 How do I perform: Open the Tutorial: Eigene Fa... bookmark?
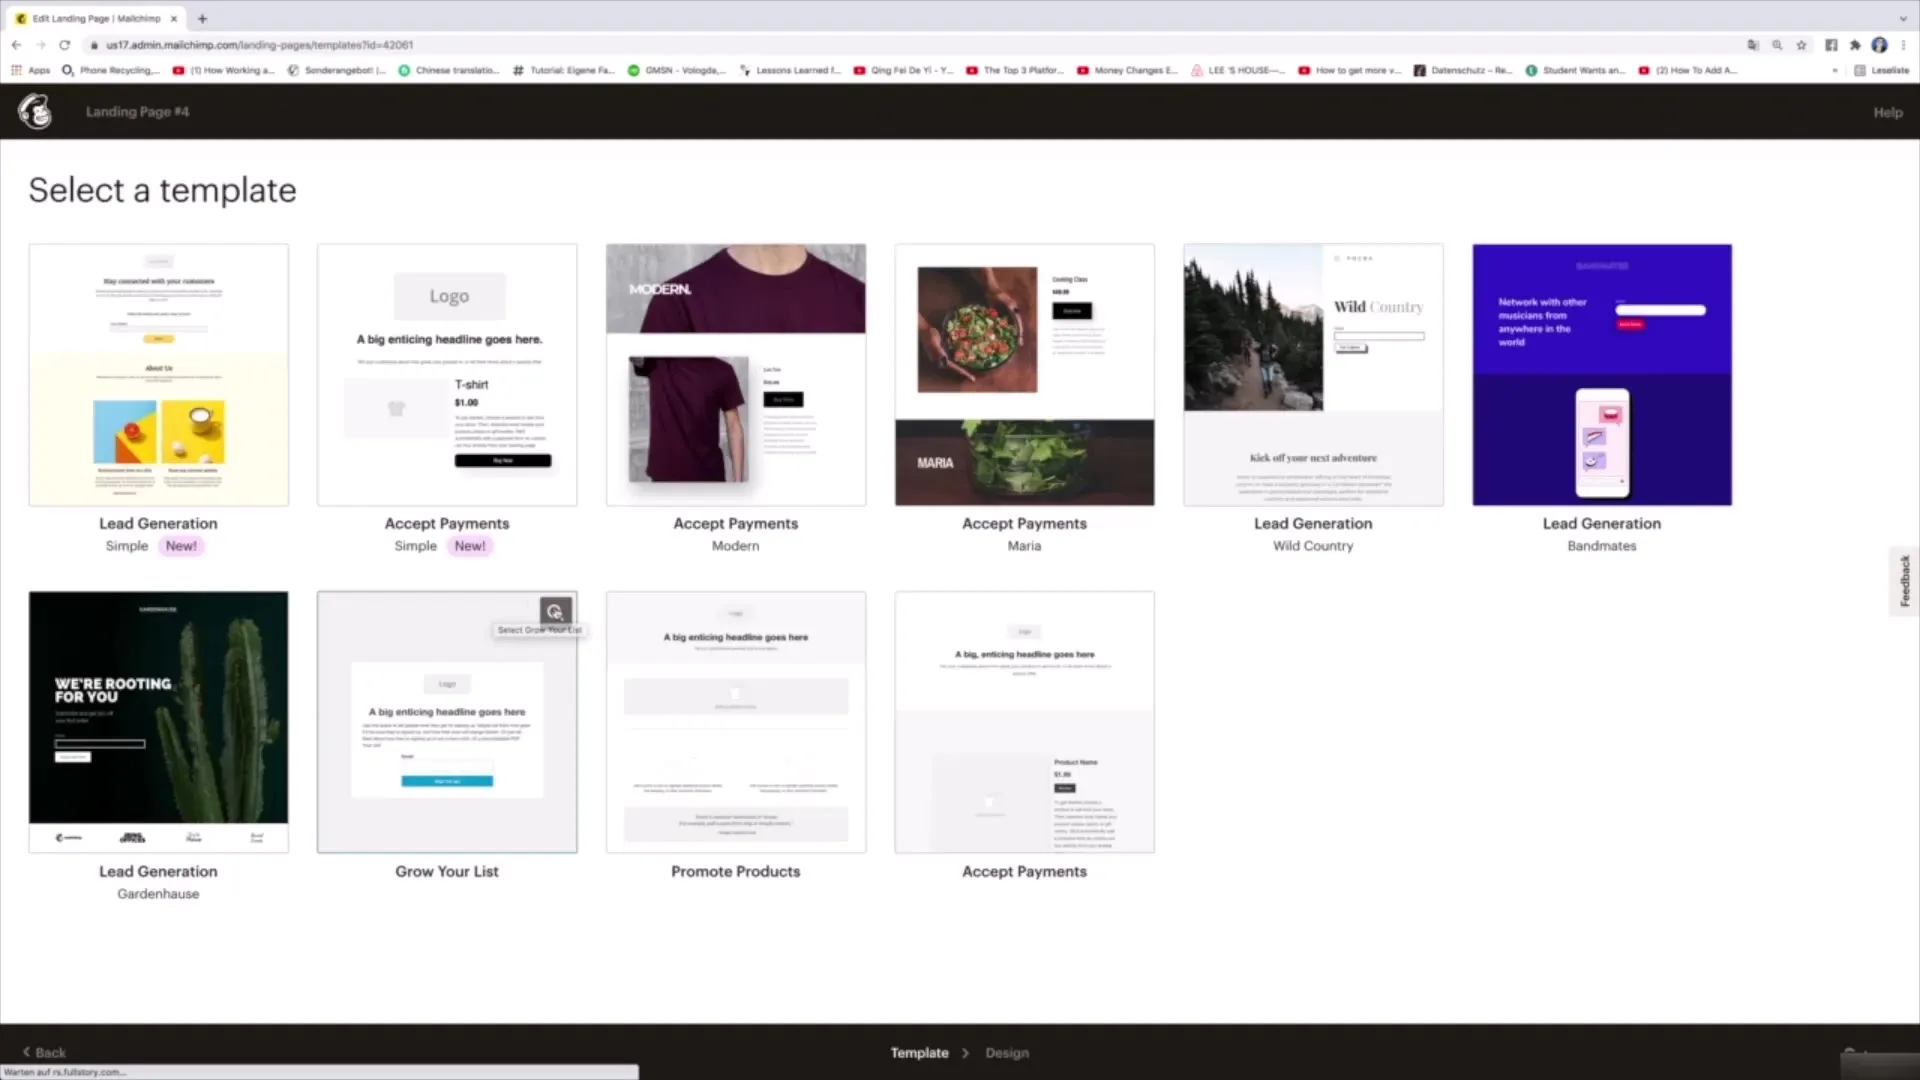click(x=564, y=70)
